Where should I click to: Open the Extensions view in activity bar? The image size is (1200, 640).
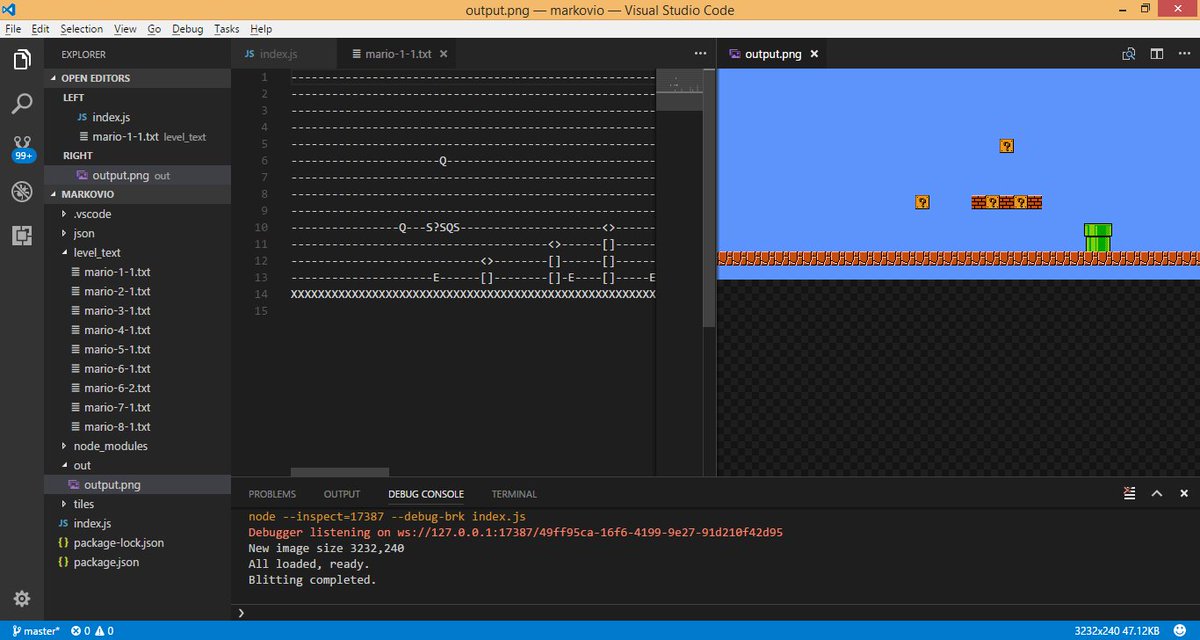(x=22, y=235)
